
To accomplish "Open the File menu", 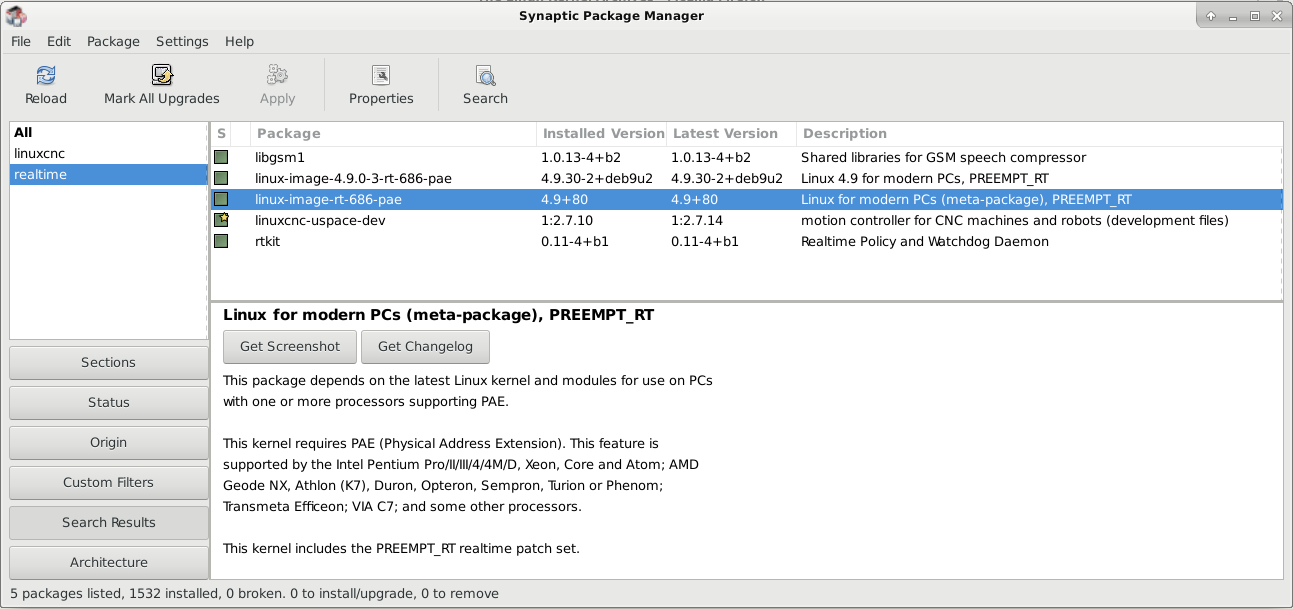I will [x=21, y=41].
